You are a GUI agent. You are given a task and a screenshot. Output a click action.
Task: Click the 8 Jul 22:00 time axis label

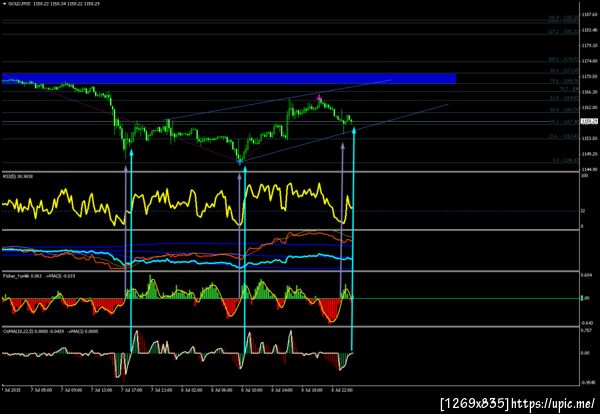click(x=342, y=390)
